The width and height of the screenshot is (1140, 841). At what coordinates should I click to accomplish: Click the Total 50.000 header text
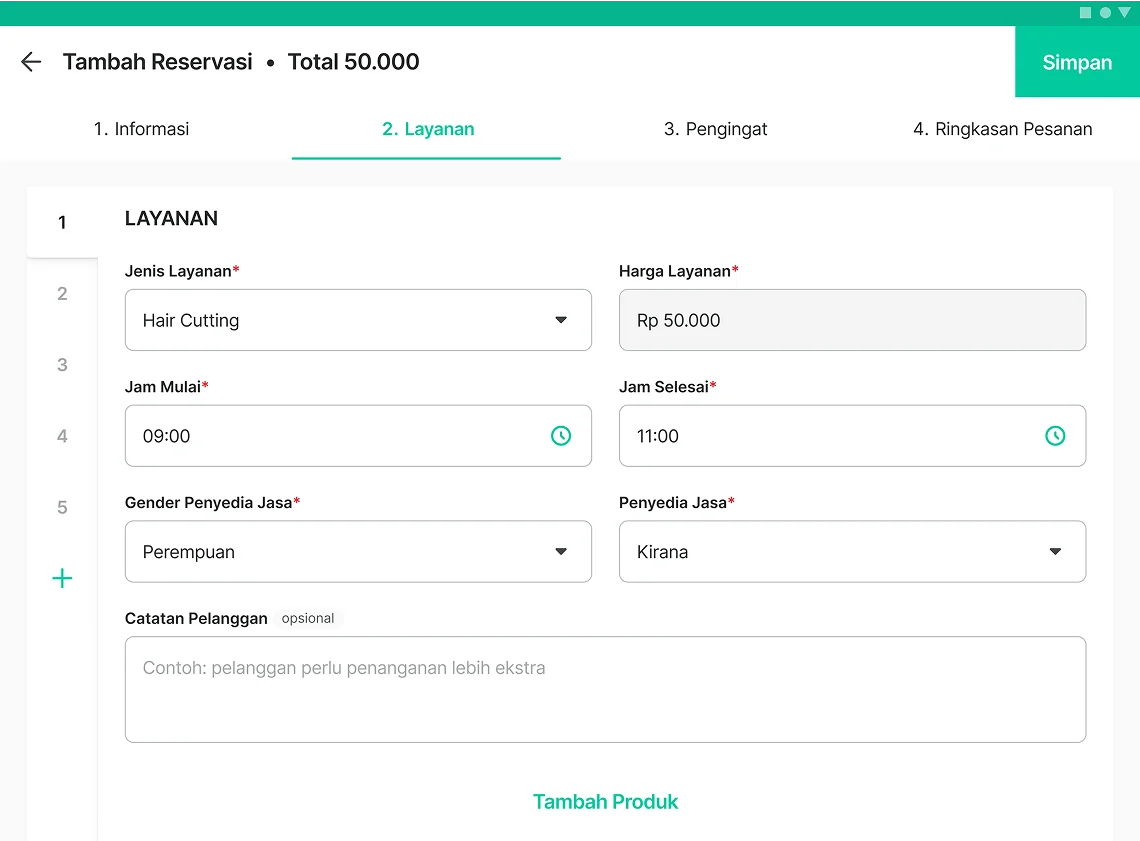(x=353, y=62)
